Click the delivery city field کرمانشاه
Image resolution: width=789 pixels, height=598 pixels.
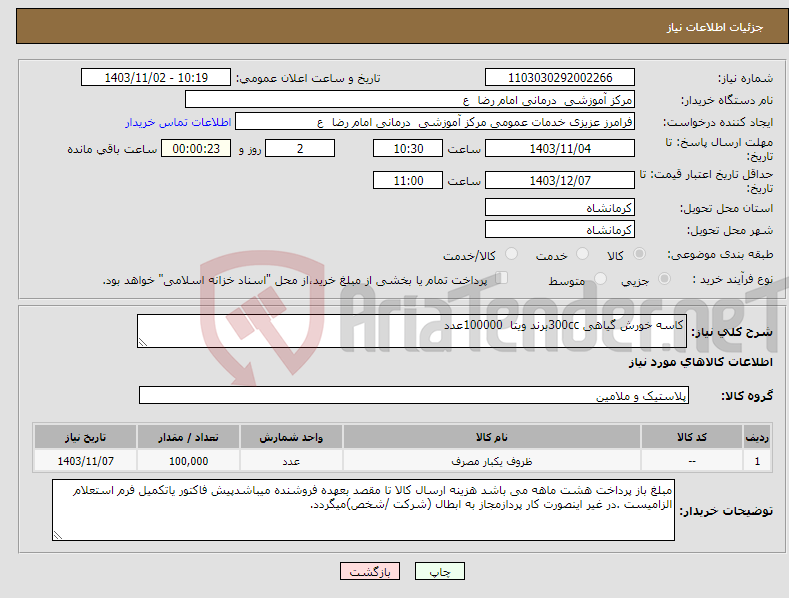[560, 230]
